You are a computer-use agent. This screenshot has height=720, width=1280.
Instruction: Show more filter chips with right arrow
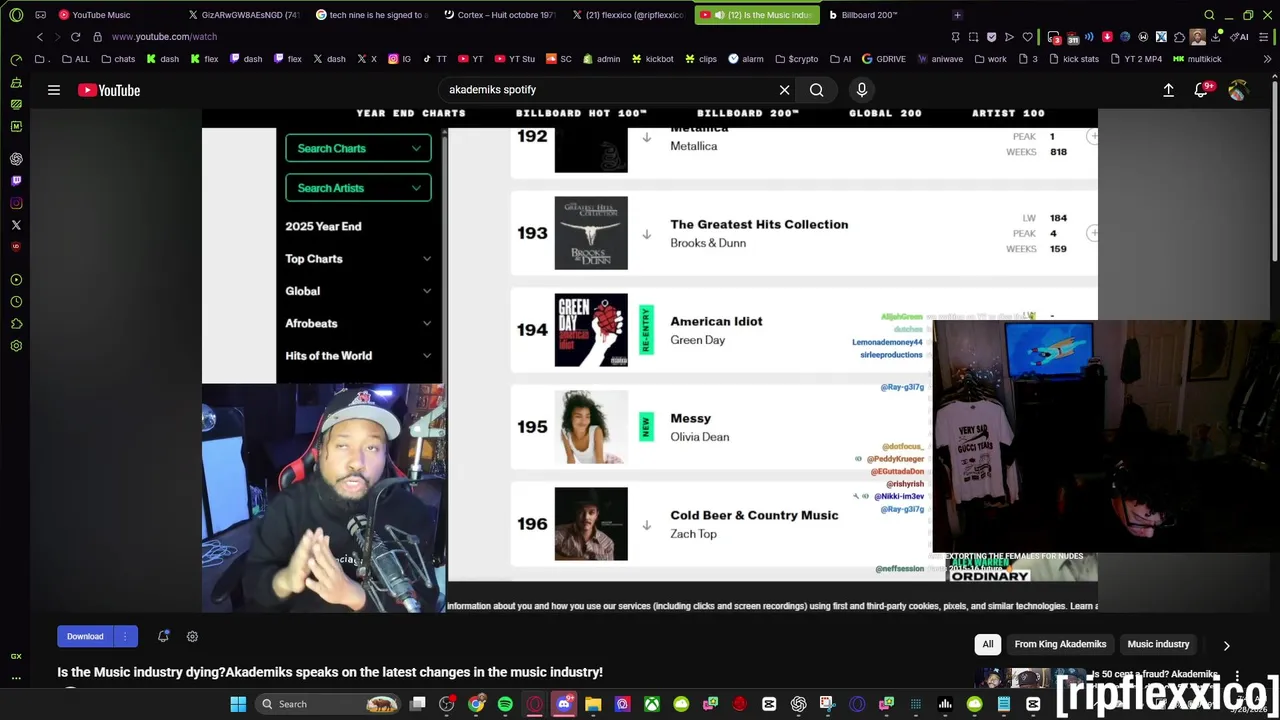point(1226,645)
